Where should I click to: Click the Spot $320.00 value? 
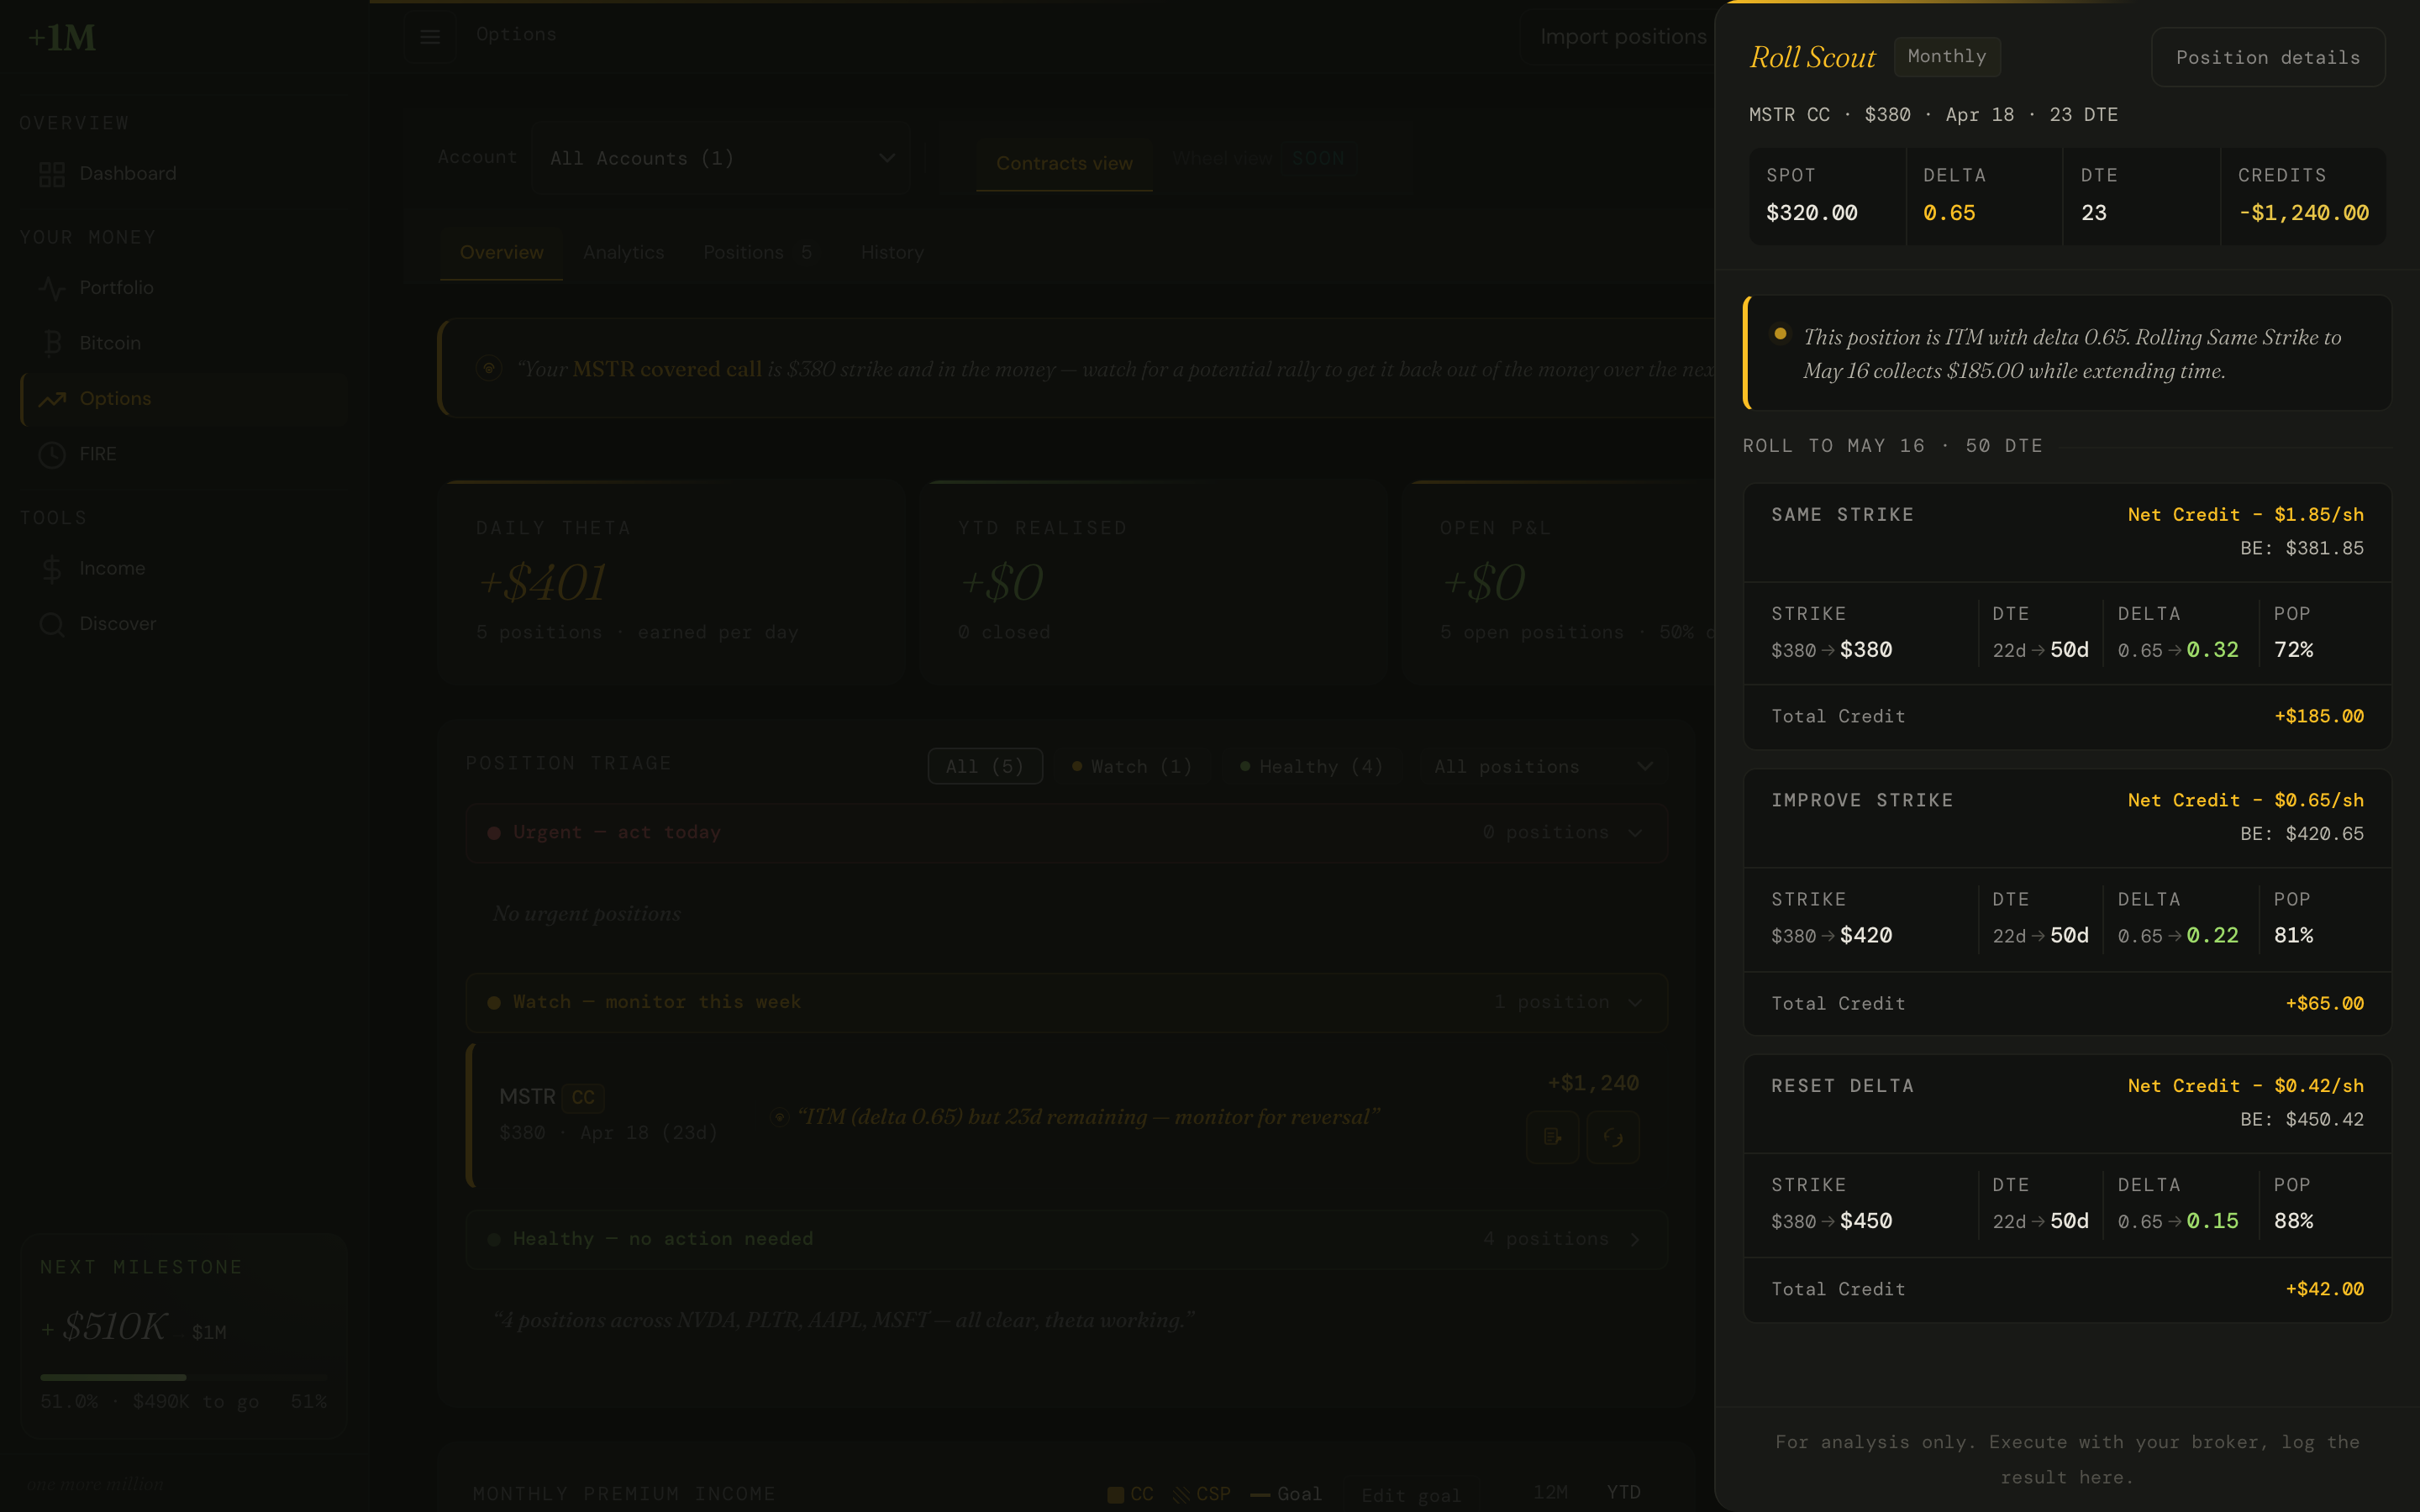click(x=1812, y=213)
